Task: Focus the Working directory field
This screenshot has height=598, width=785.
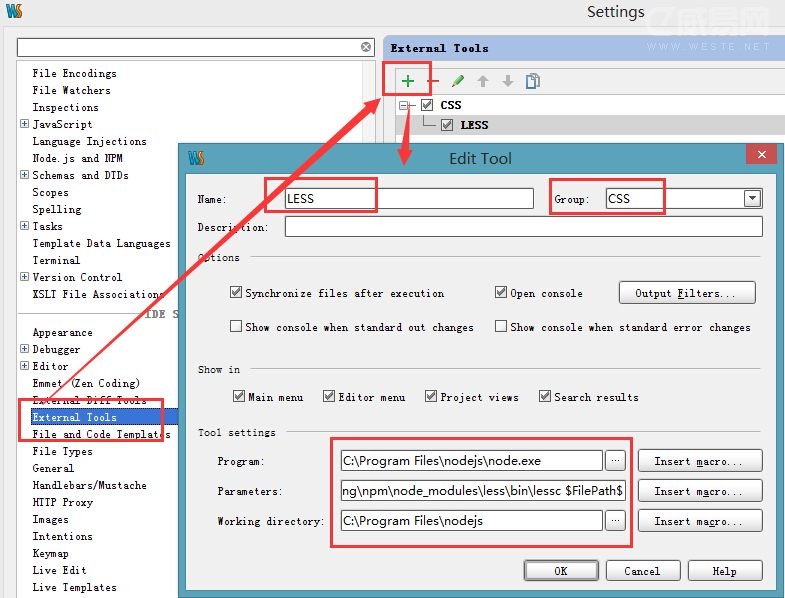Action: coord(472,520)
